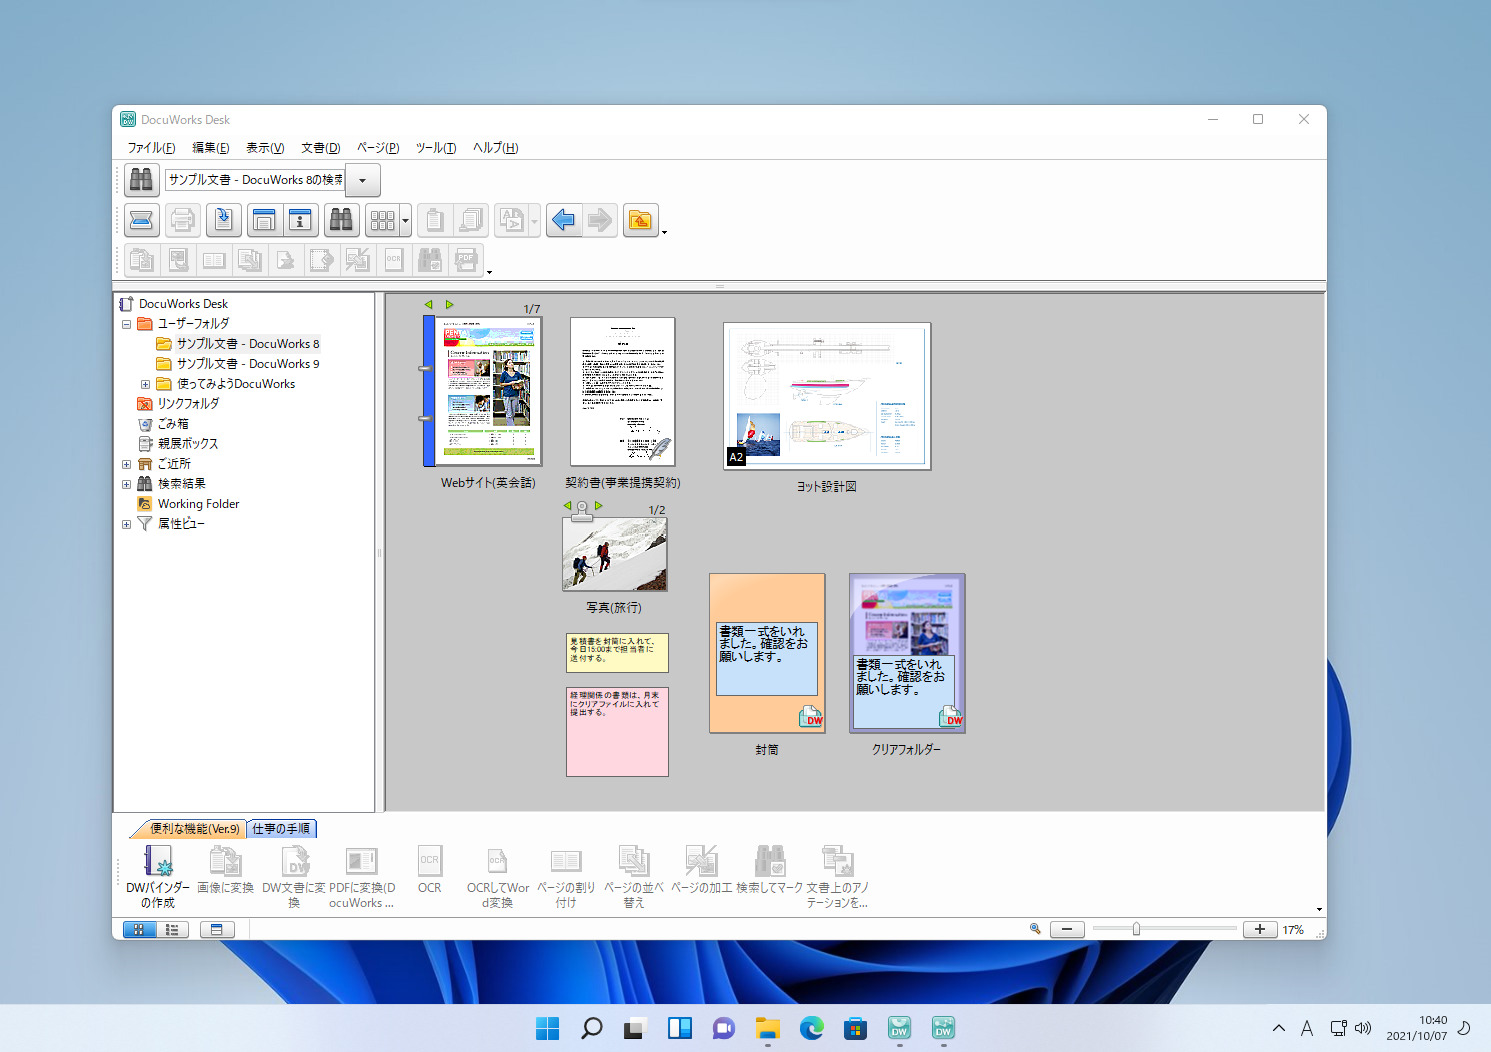The height and width of the screenshot is (1052, 1491).
Task: Select the 検索してマーク tool
Action: click(770, 872)
